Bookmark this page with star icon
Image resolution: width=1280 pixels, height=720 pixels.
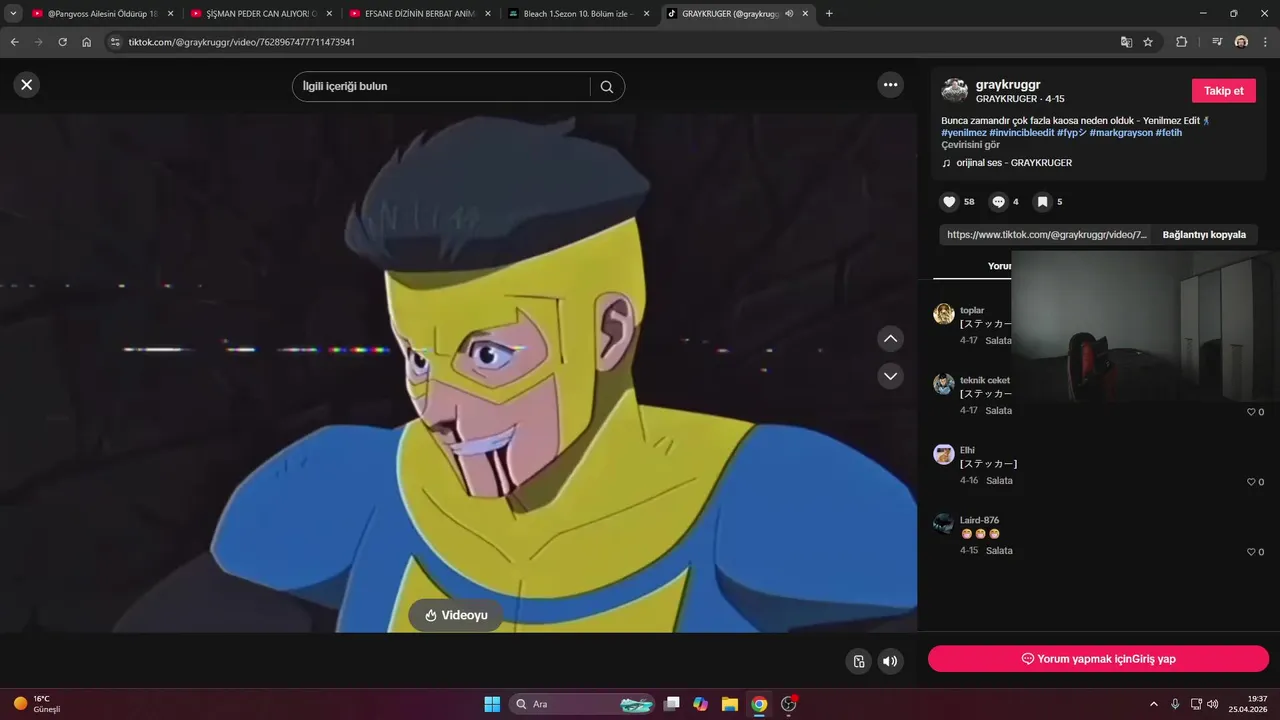point(1148,42)
